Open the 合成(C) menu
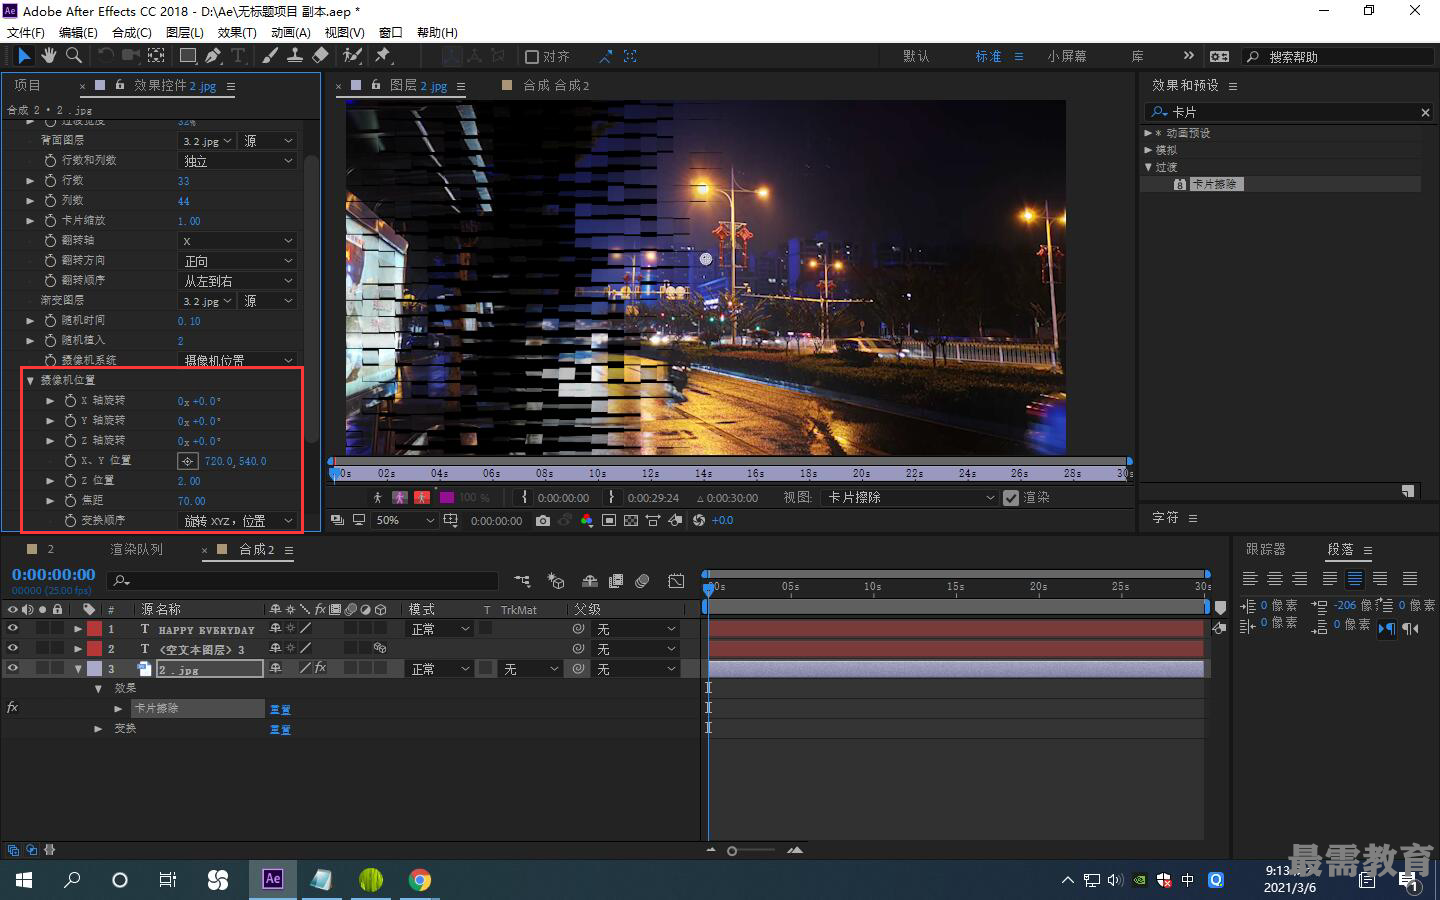Screen dimensions: 1440x900 pos(132,32)
